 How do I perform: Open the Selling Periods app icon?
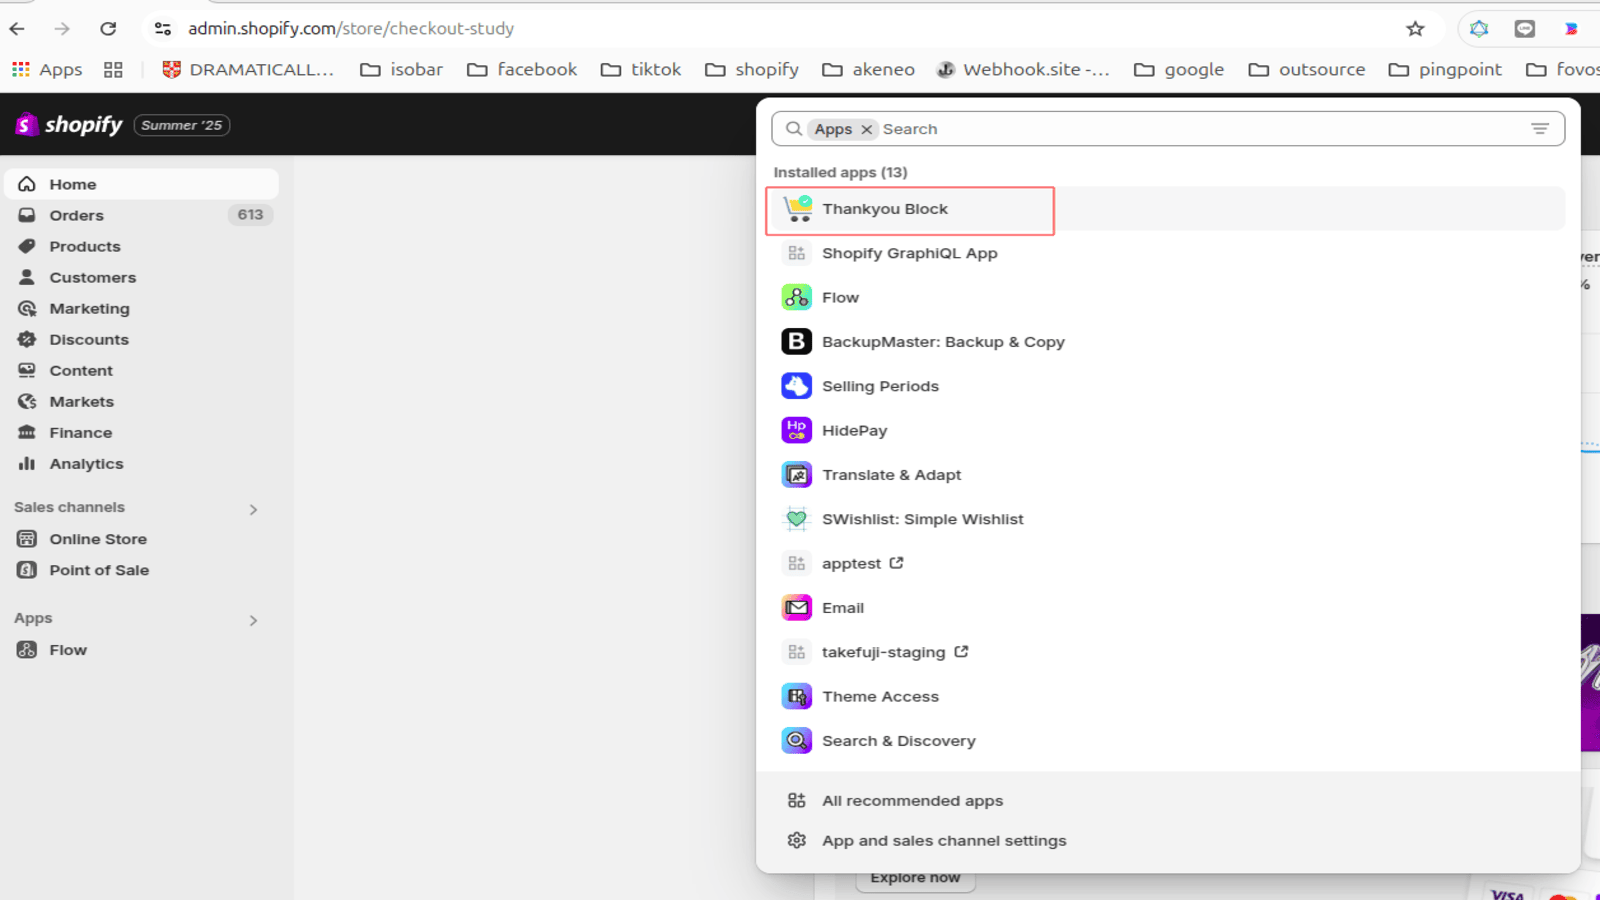797,386
